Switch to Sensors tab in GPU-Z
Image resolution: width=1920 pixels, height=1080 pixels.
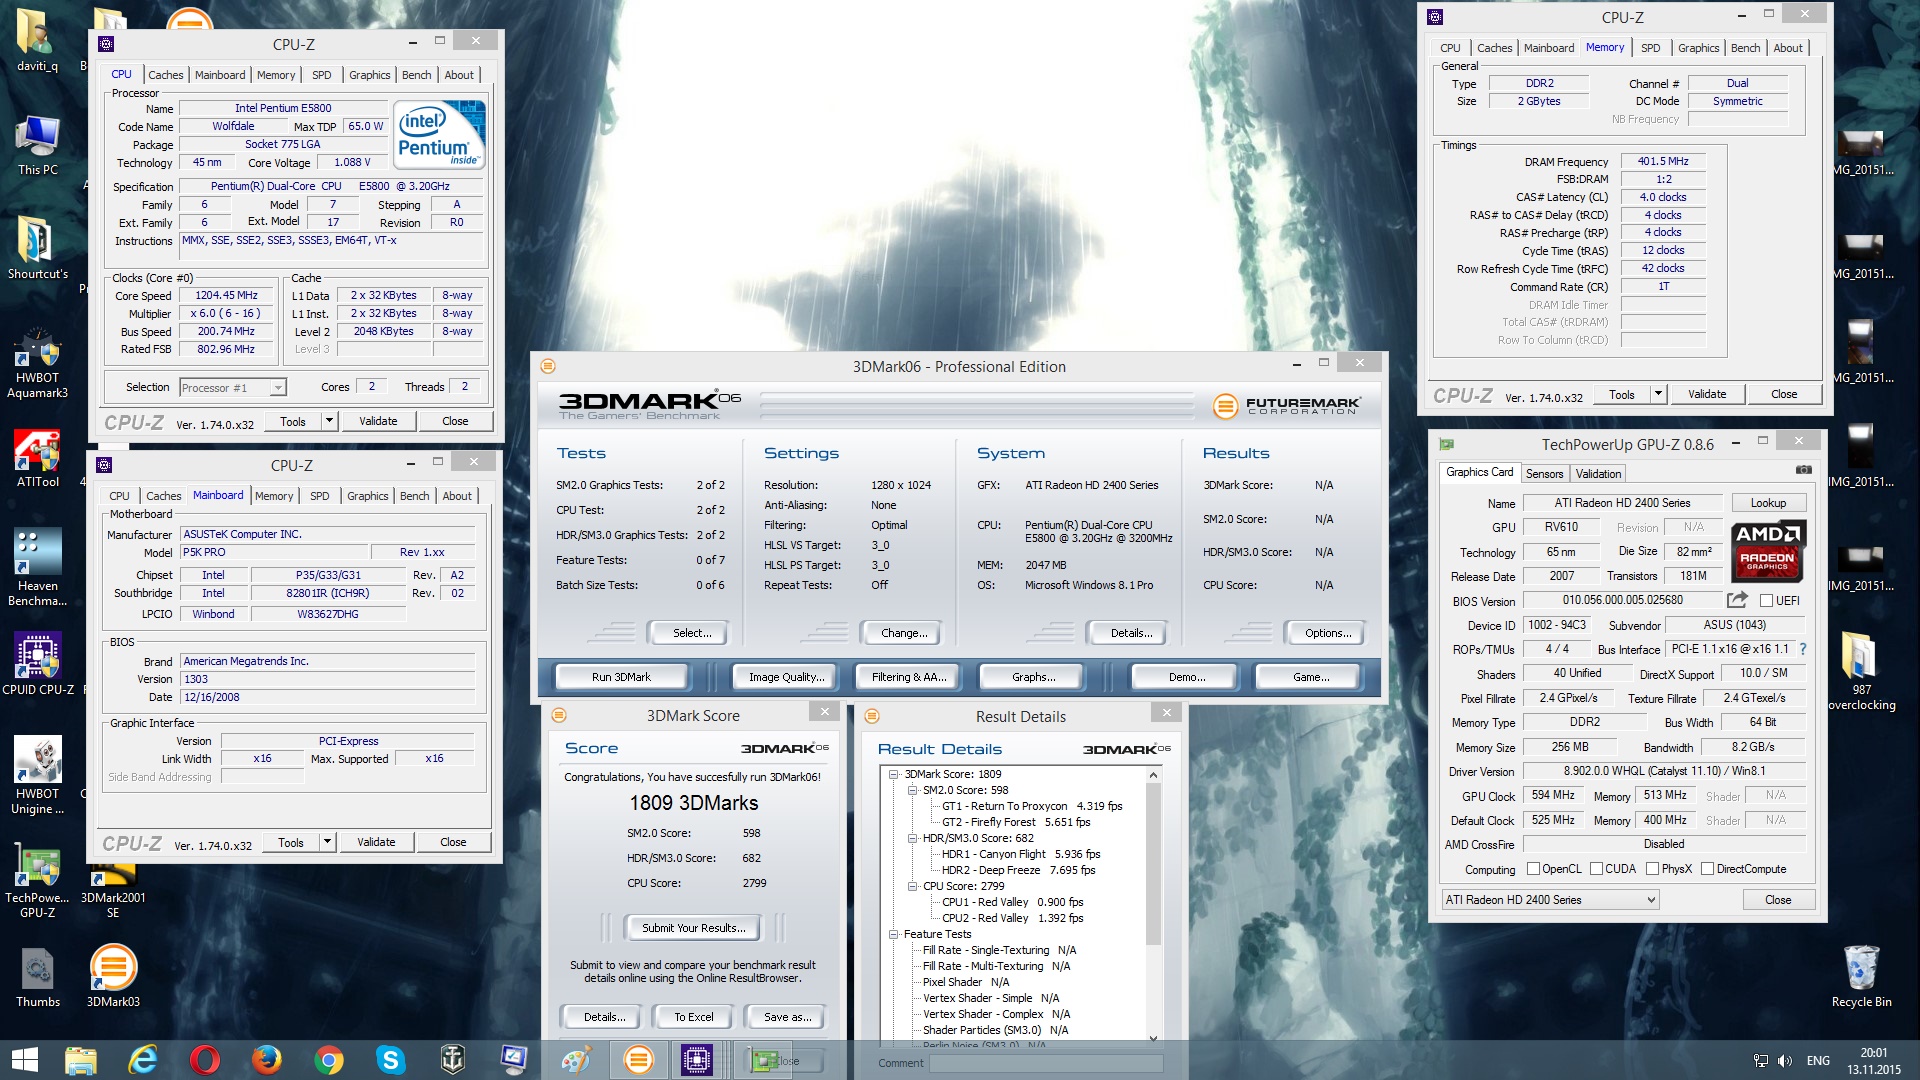pos(1544,474)
